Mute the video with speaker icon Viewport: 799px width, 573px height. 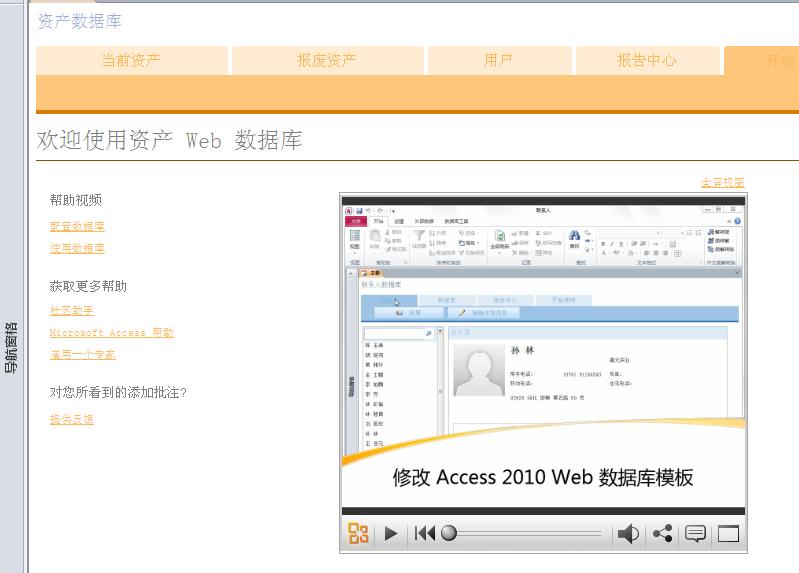point(628,534)
